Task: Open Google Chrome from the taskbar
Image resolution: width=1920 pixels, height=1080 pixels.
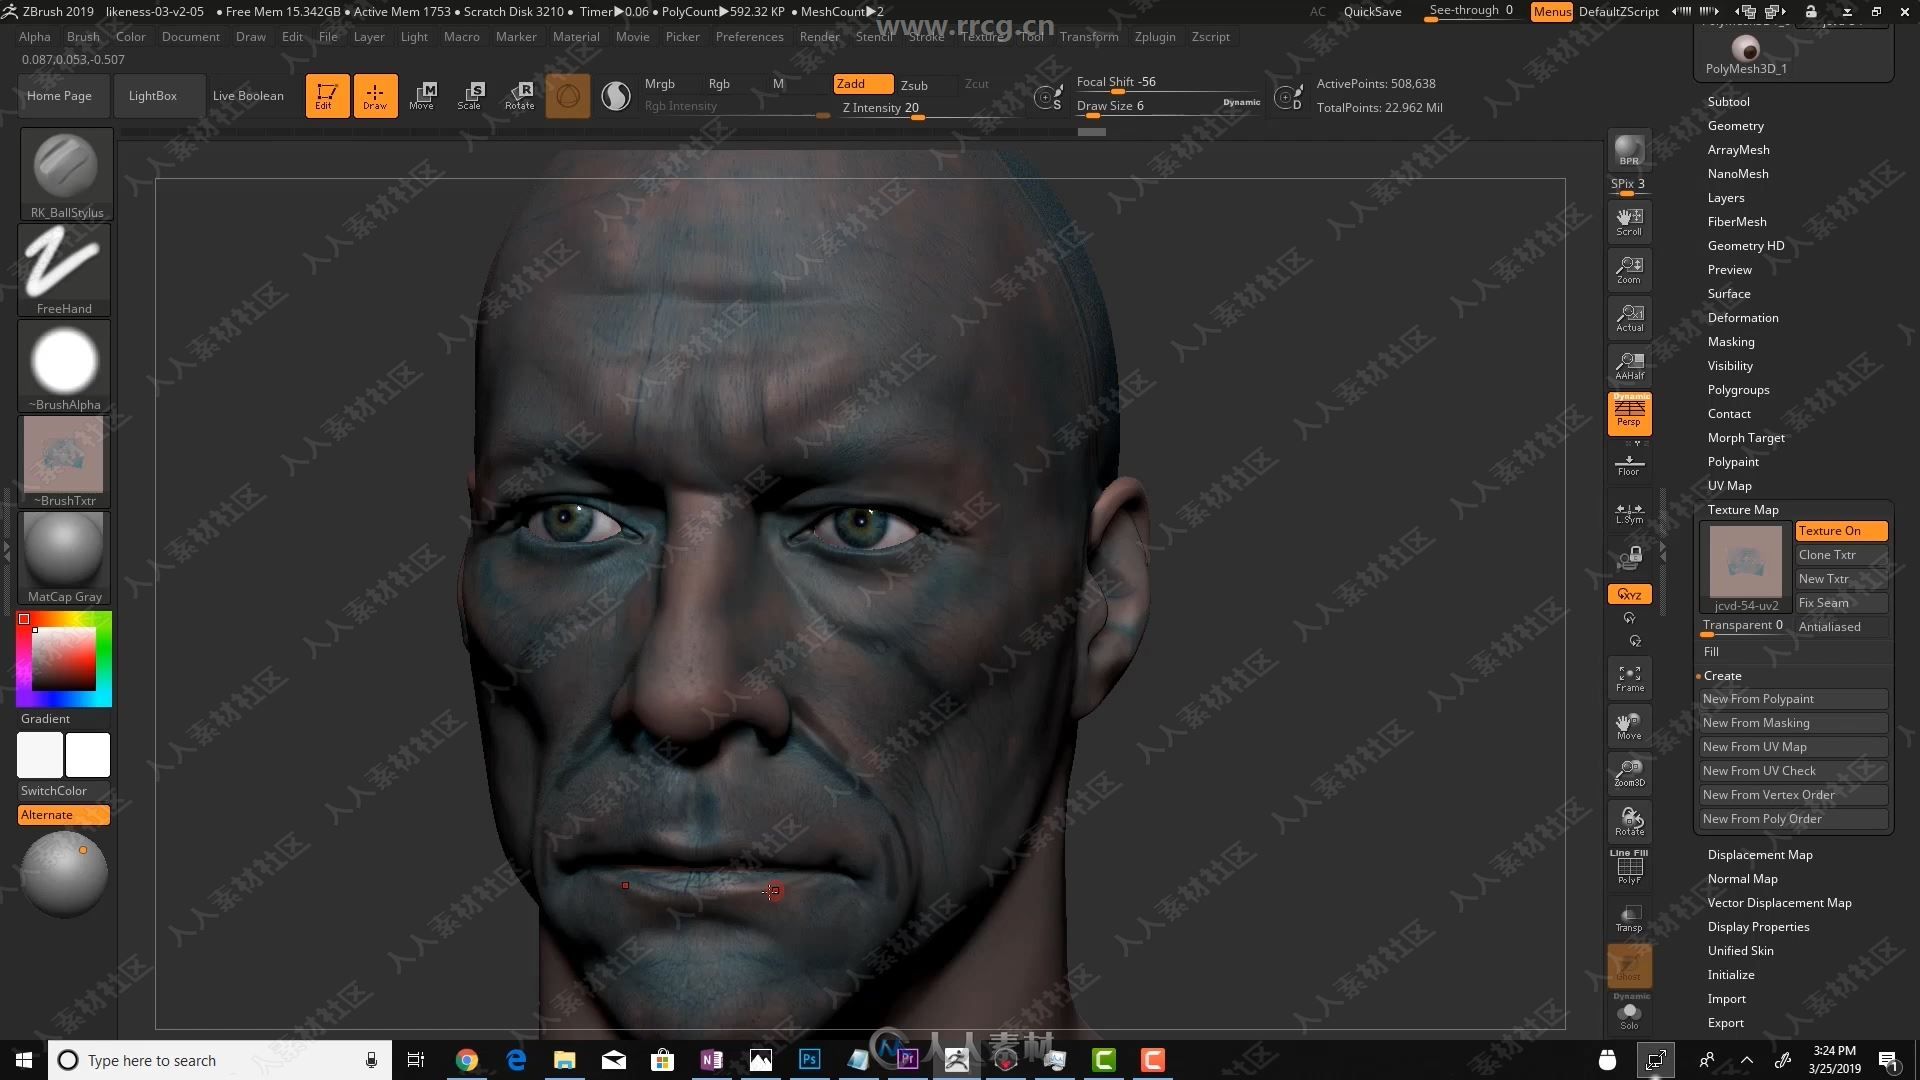Action: [x=467, y=1060]
